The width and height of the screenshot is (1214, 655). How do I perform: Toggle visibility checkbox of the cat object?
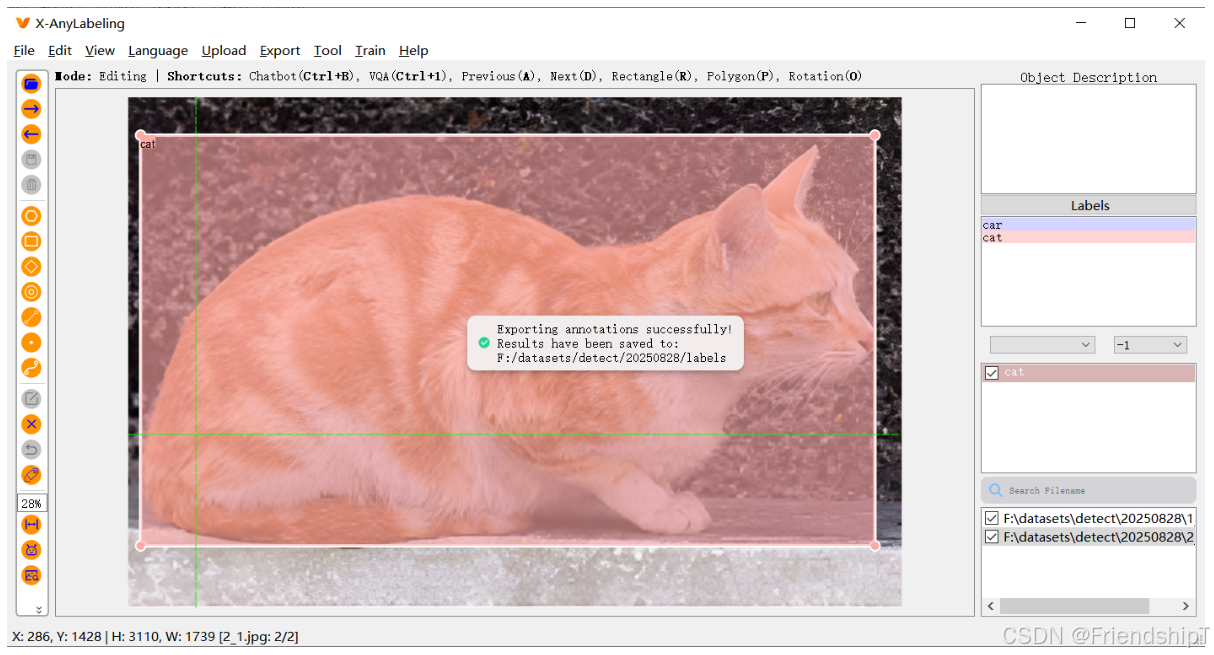(991, 372)
